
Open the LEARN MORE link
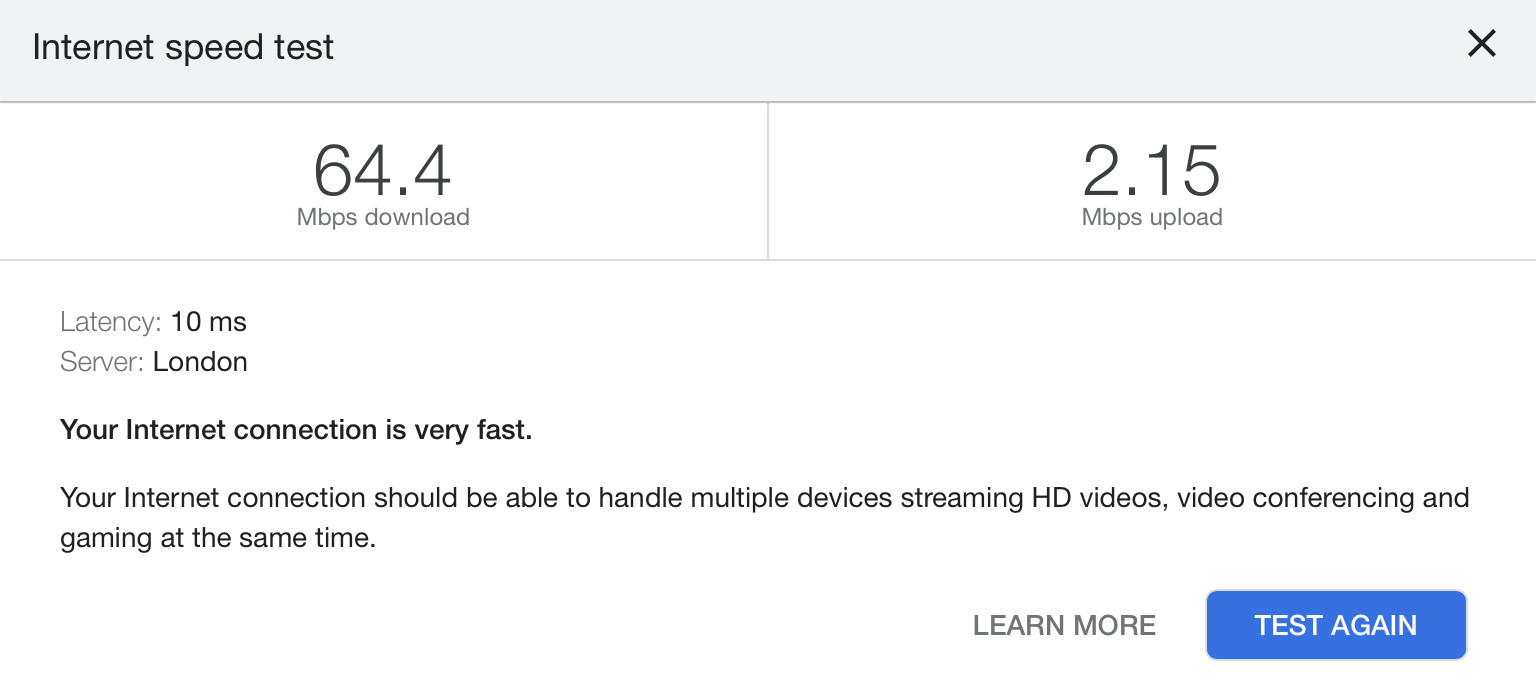(x=1064, y=626)
